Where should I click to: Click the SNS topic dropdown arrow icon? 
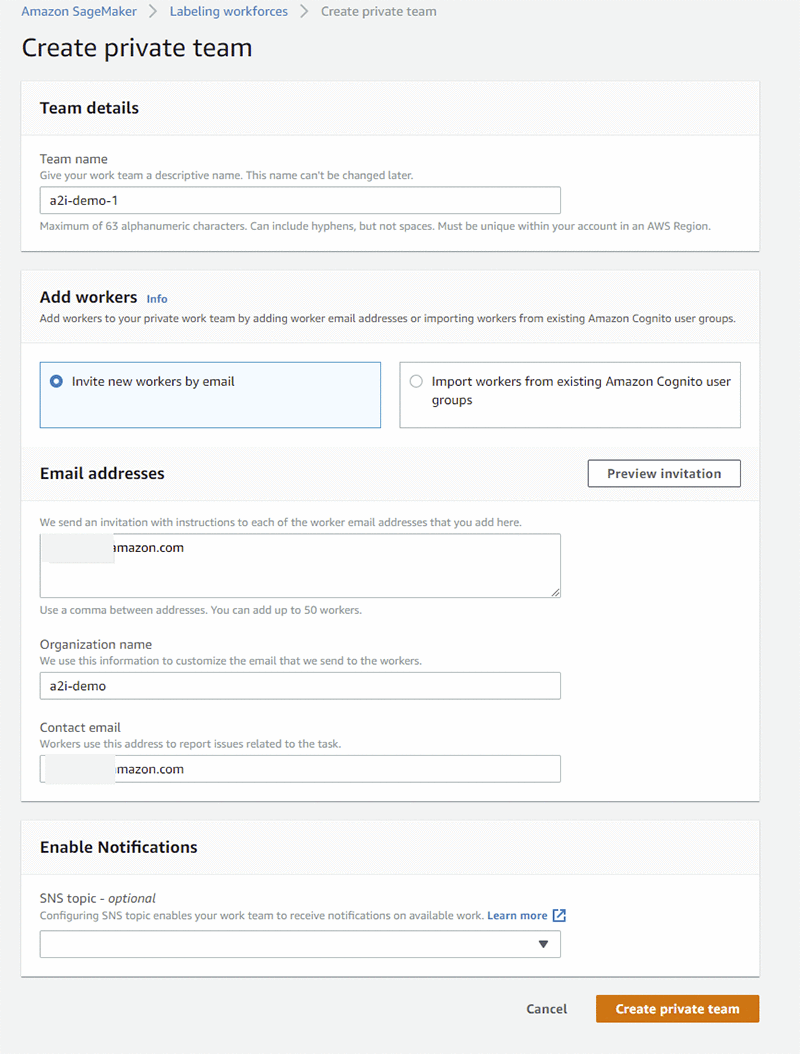[x=543, y=944]
